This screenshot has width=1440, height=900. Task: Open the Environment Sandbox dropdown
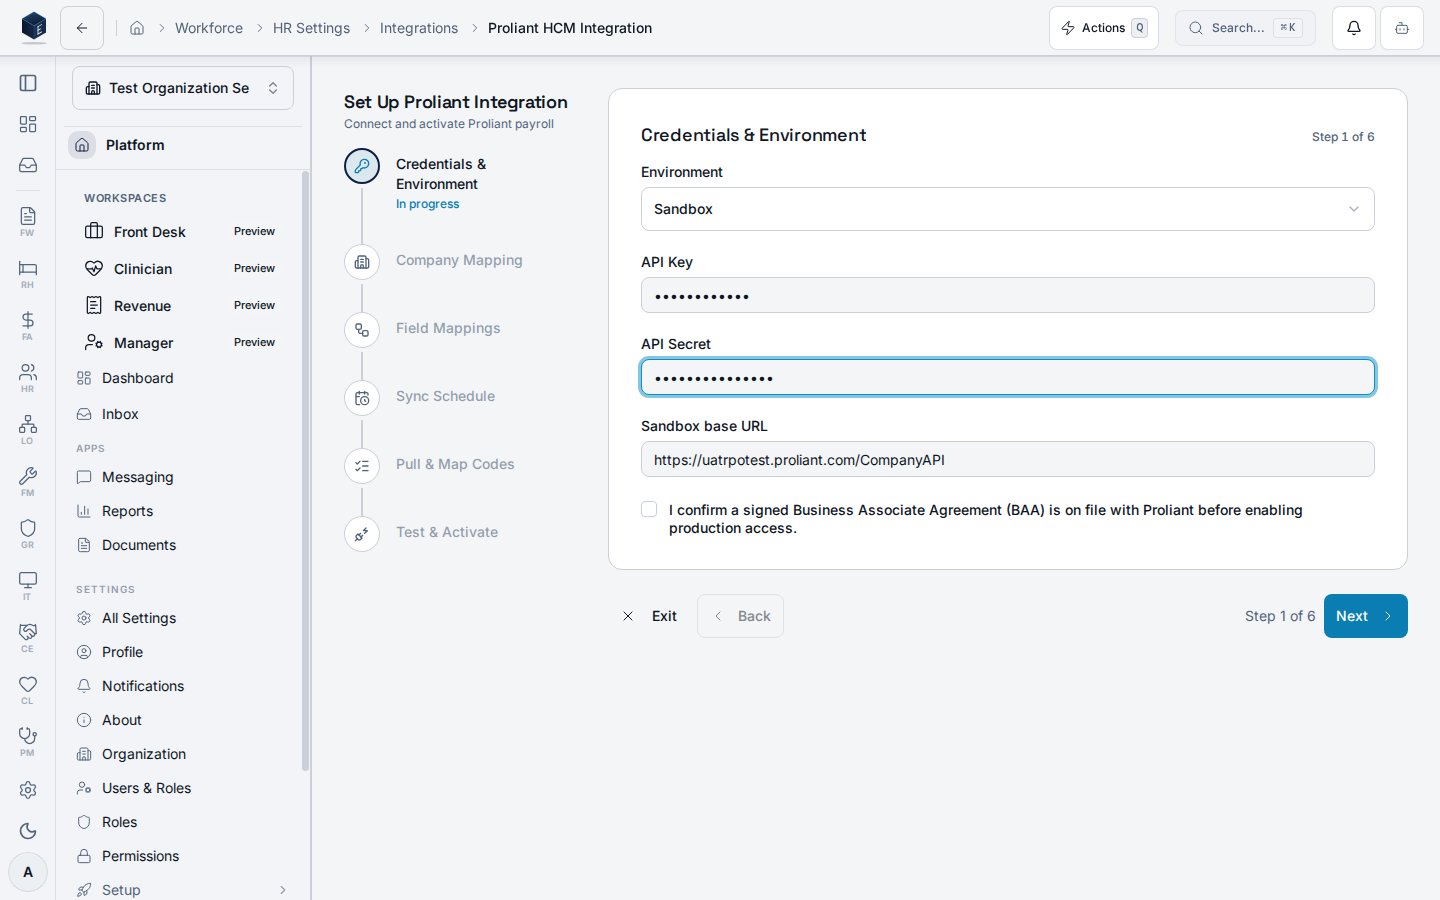point(1007,209)
